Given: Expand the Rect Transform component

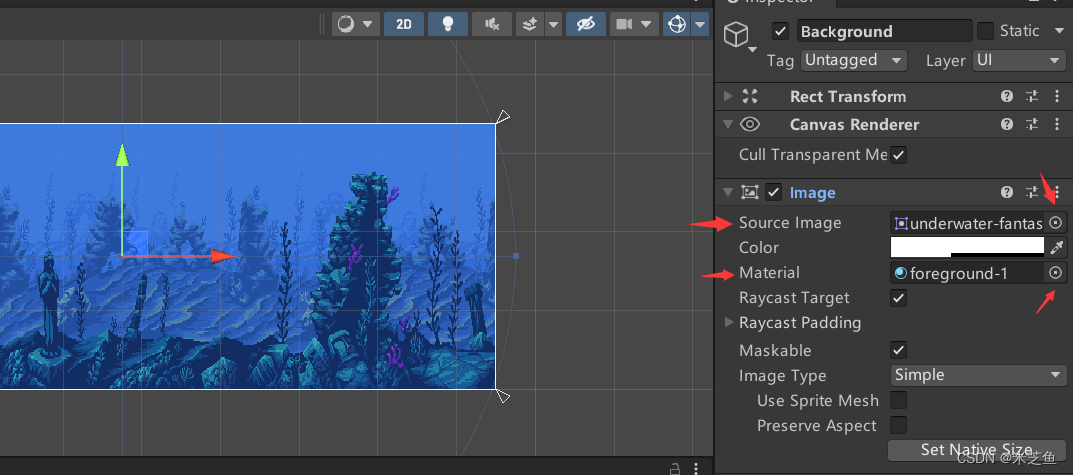Looking at the screenshot, I should tap(728, 97).
